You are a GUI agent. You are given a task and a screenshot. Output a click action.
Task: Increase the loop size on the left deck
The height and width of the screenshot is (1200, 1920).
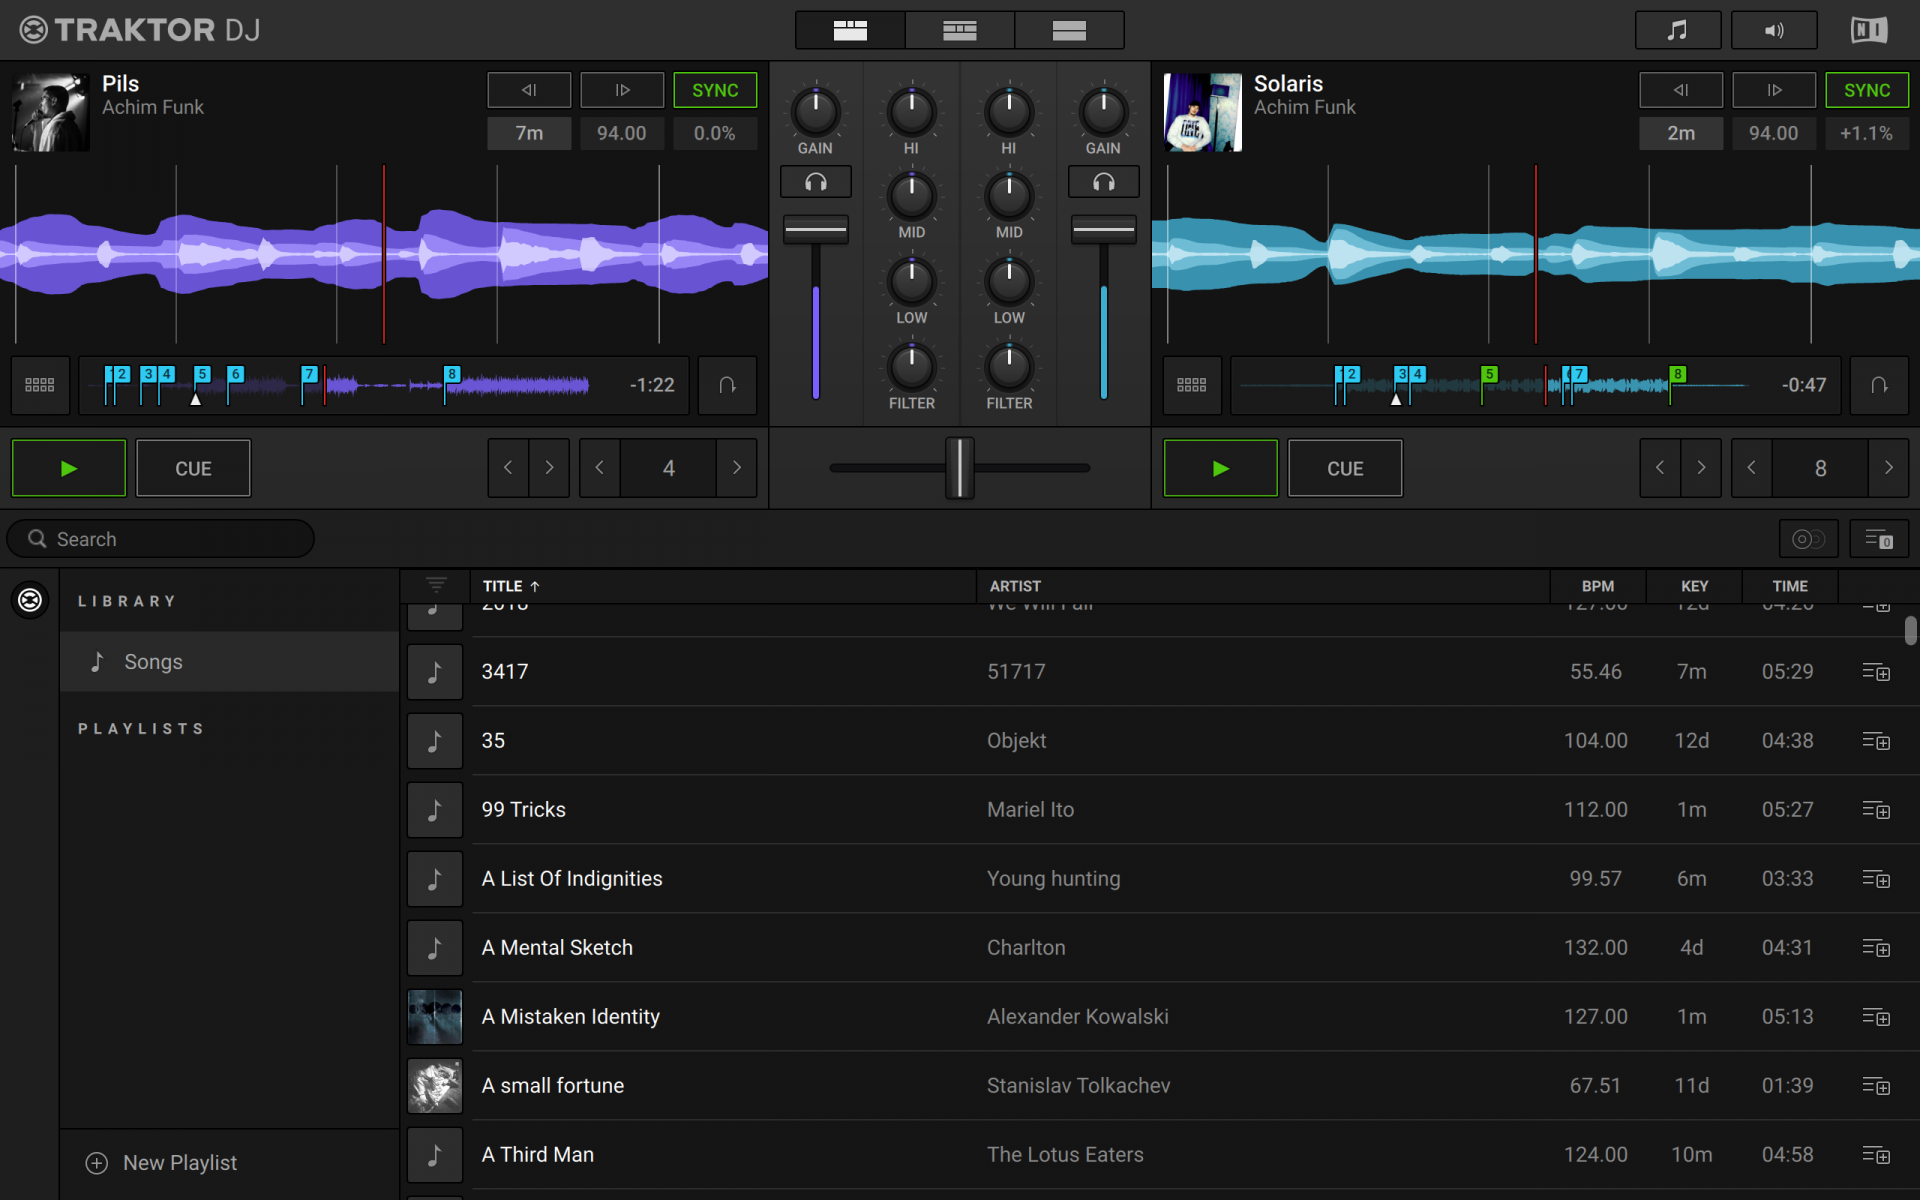click(737, 468)
